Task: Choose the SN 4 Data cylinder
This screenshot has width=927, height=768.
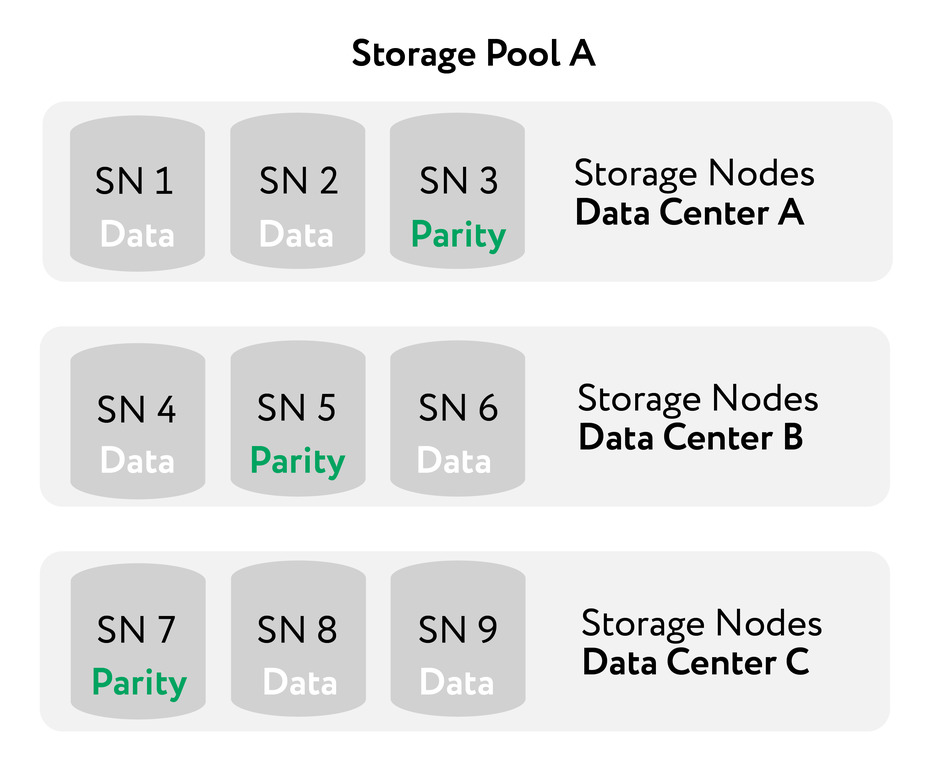Action: [138, 420]
